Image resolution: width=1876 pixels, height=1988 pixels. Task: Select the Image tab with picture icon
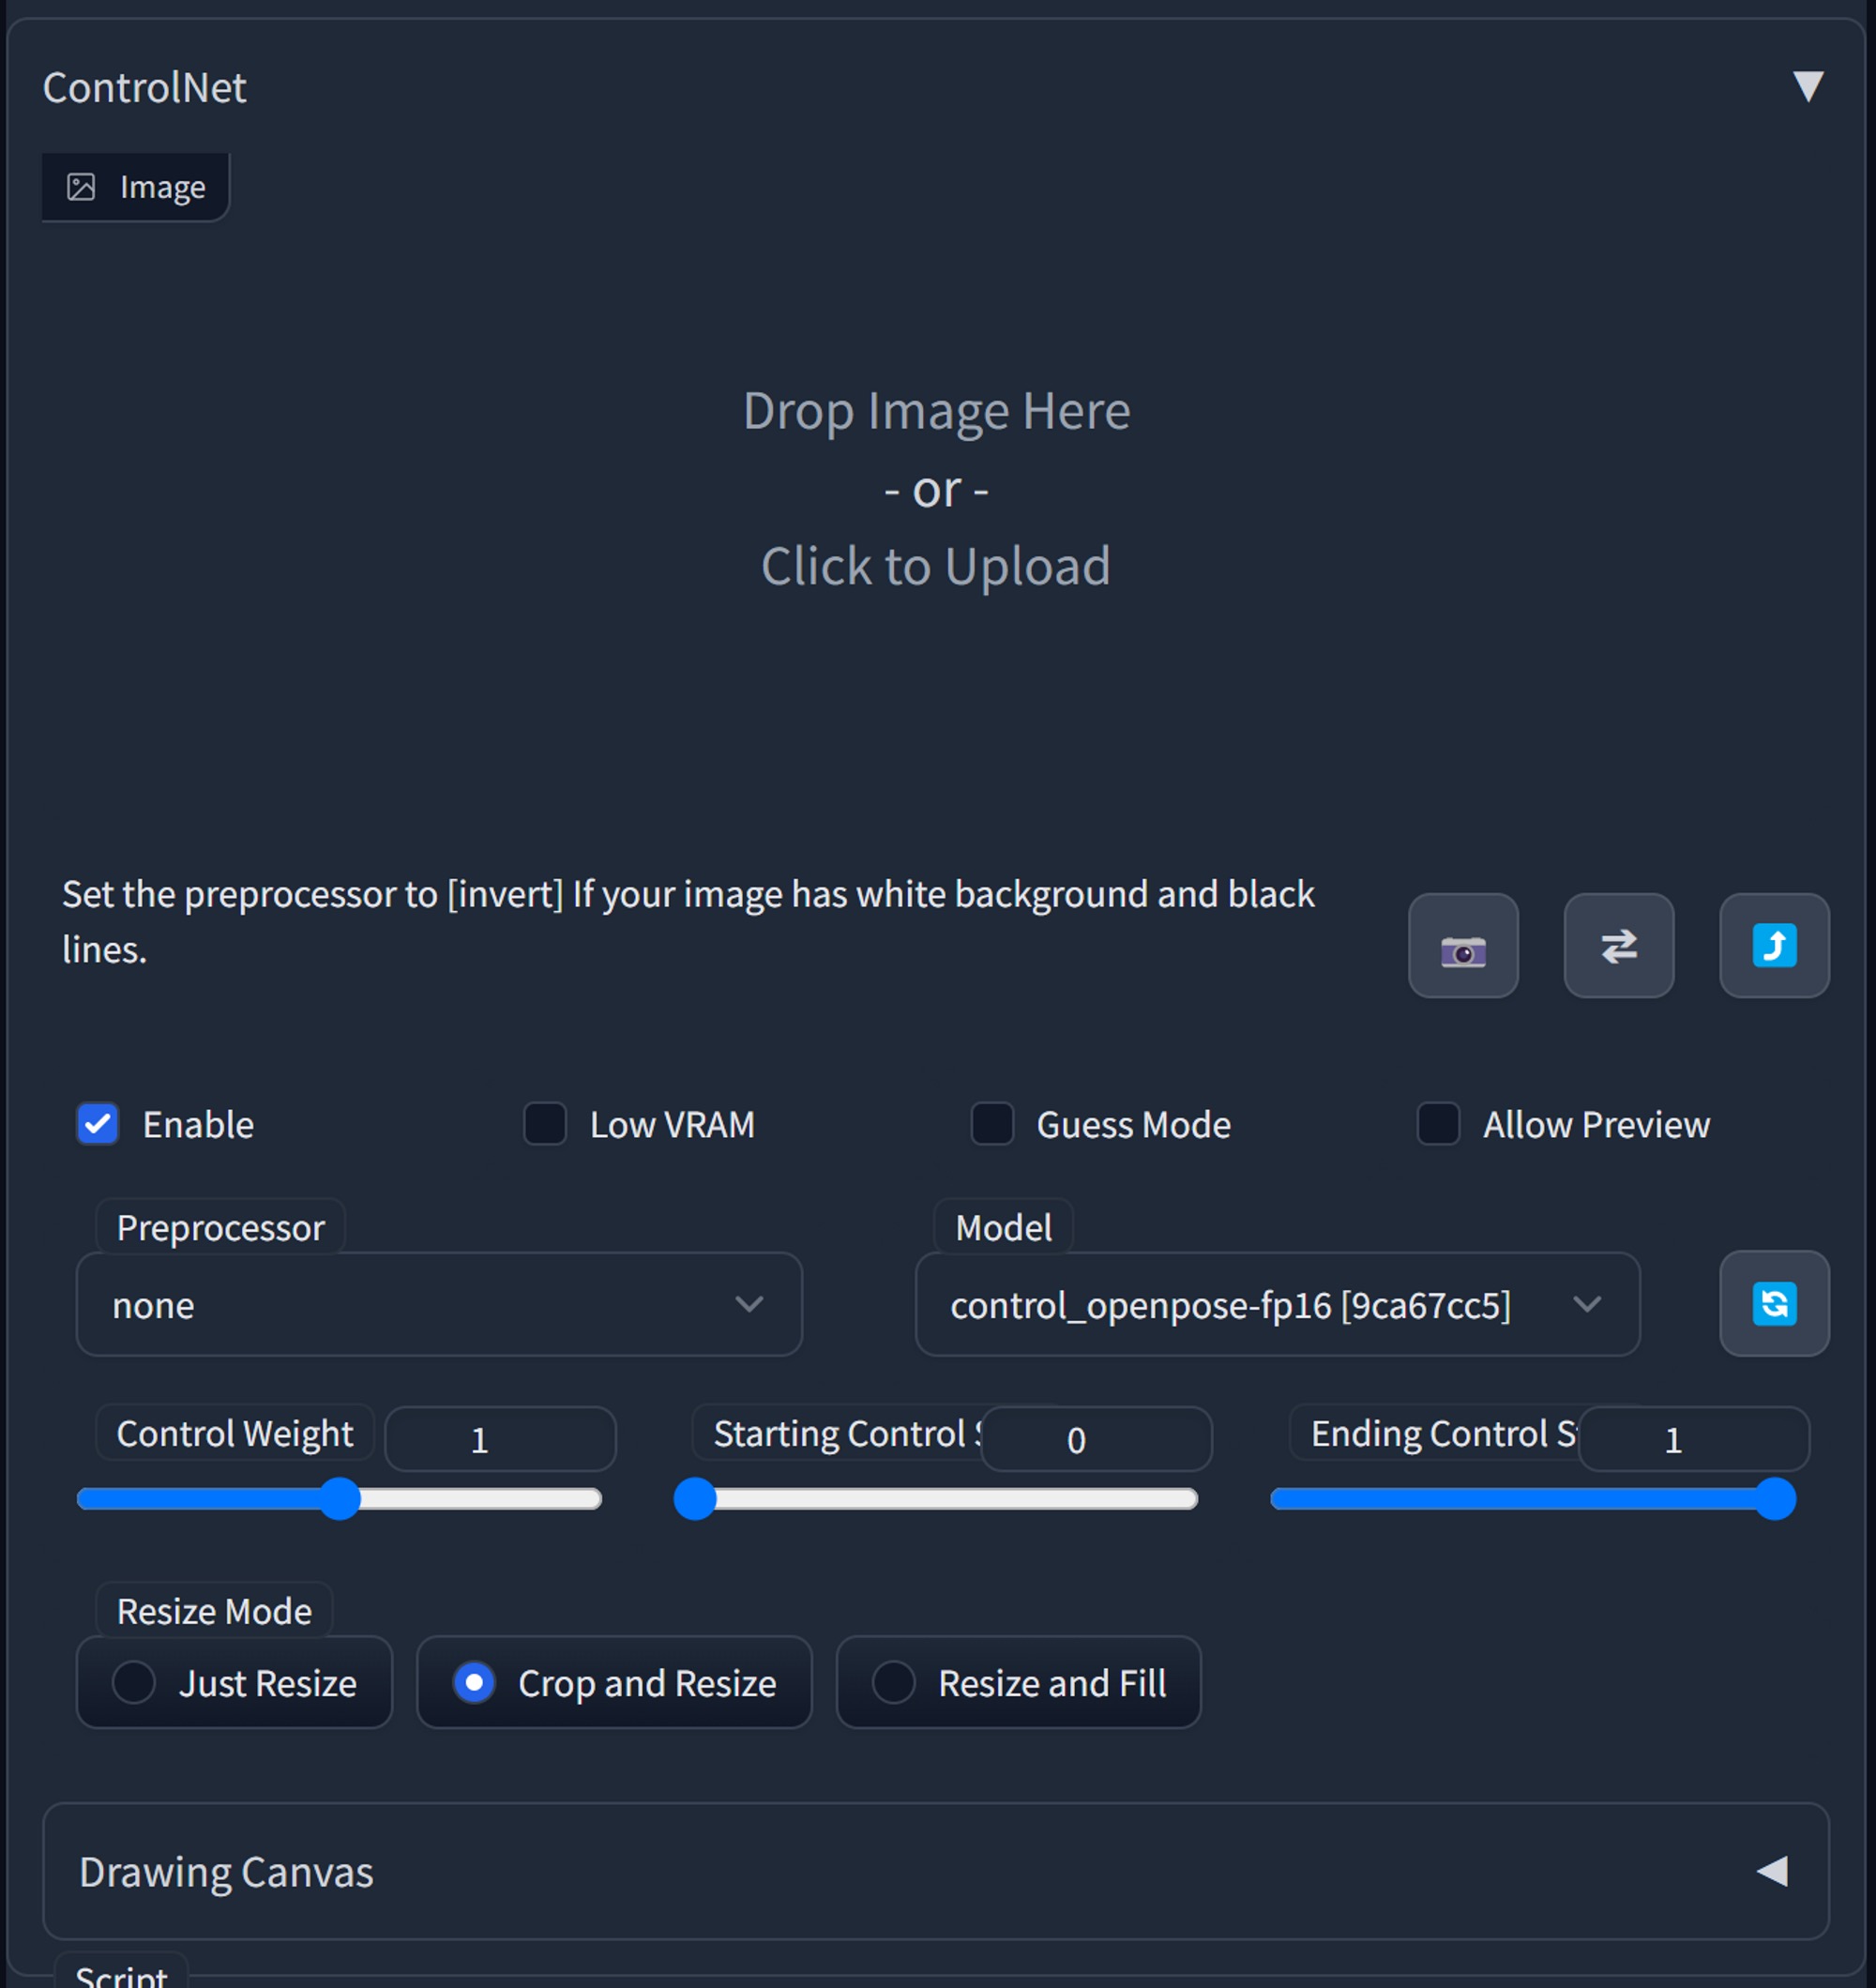pyautogui.click(x=135, y=186)
